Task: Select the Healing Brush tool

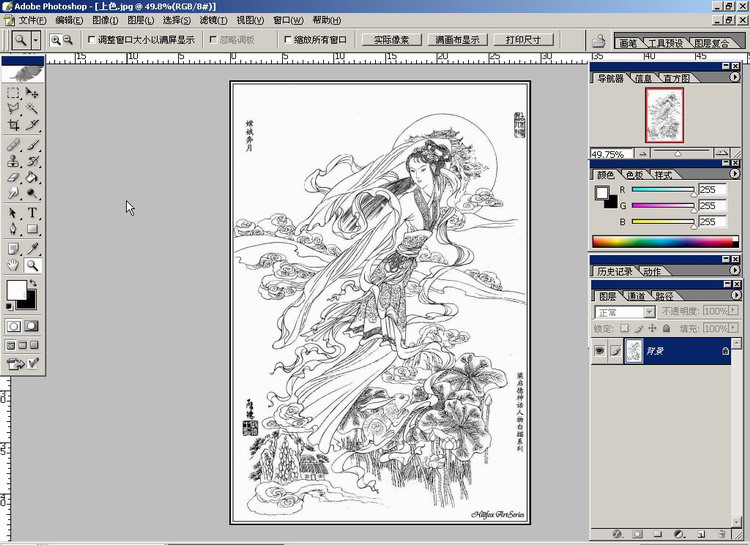Action: click(x=13, y=145)
